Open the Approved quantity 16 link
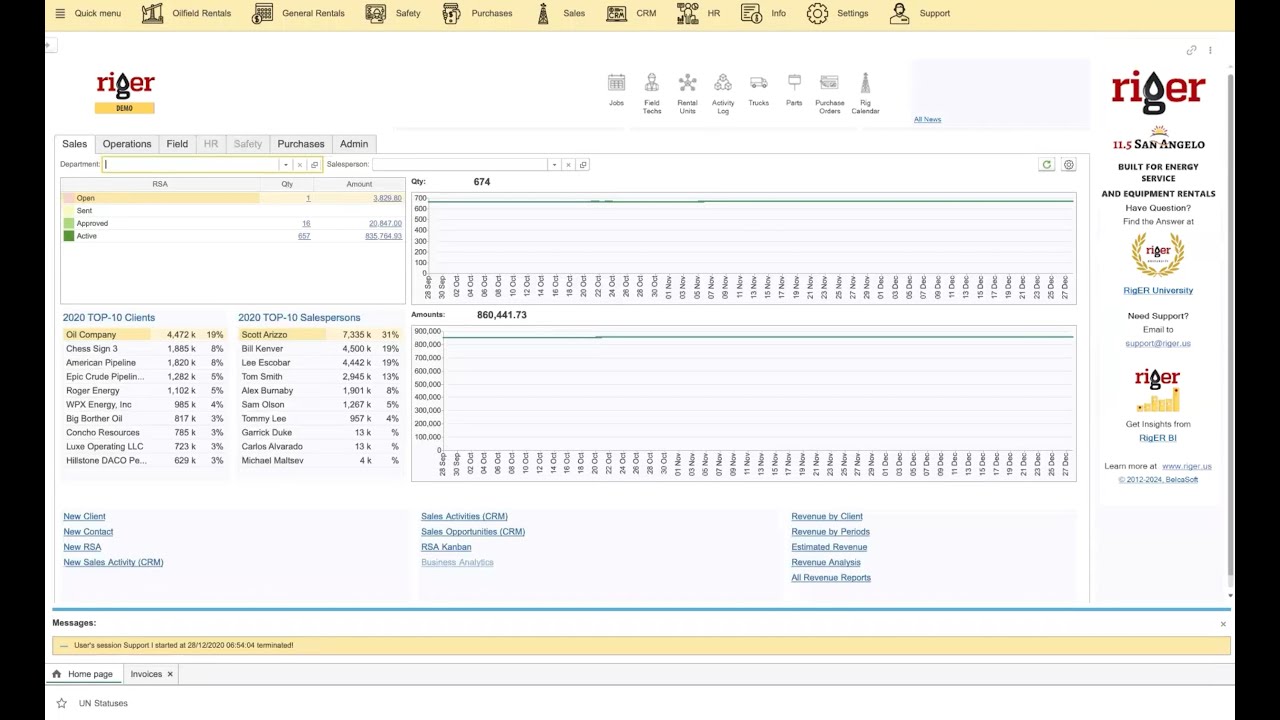Viewport: 1280px width, 720px height. click(x=306, y=223)
